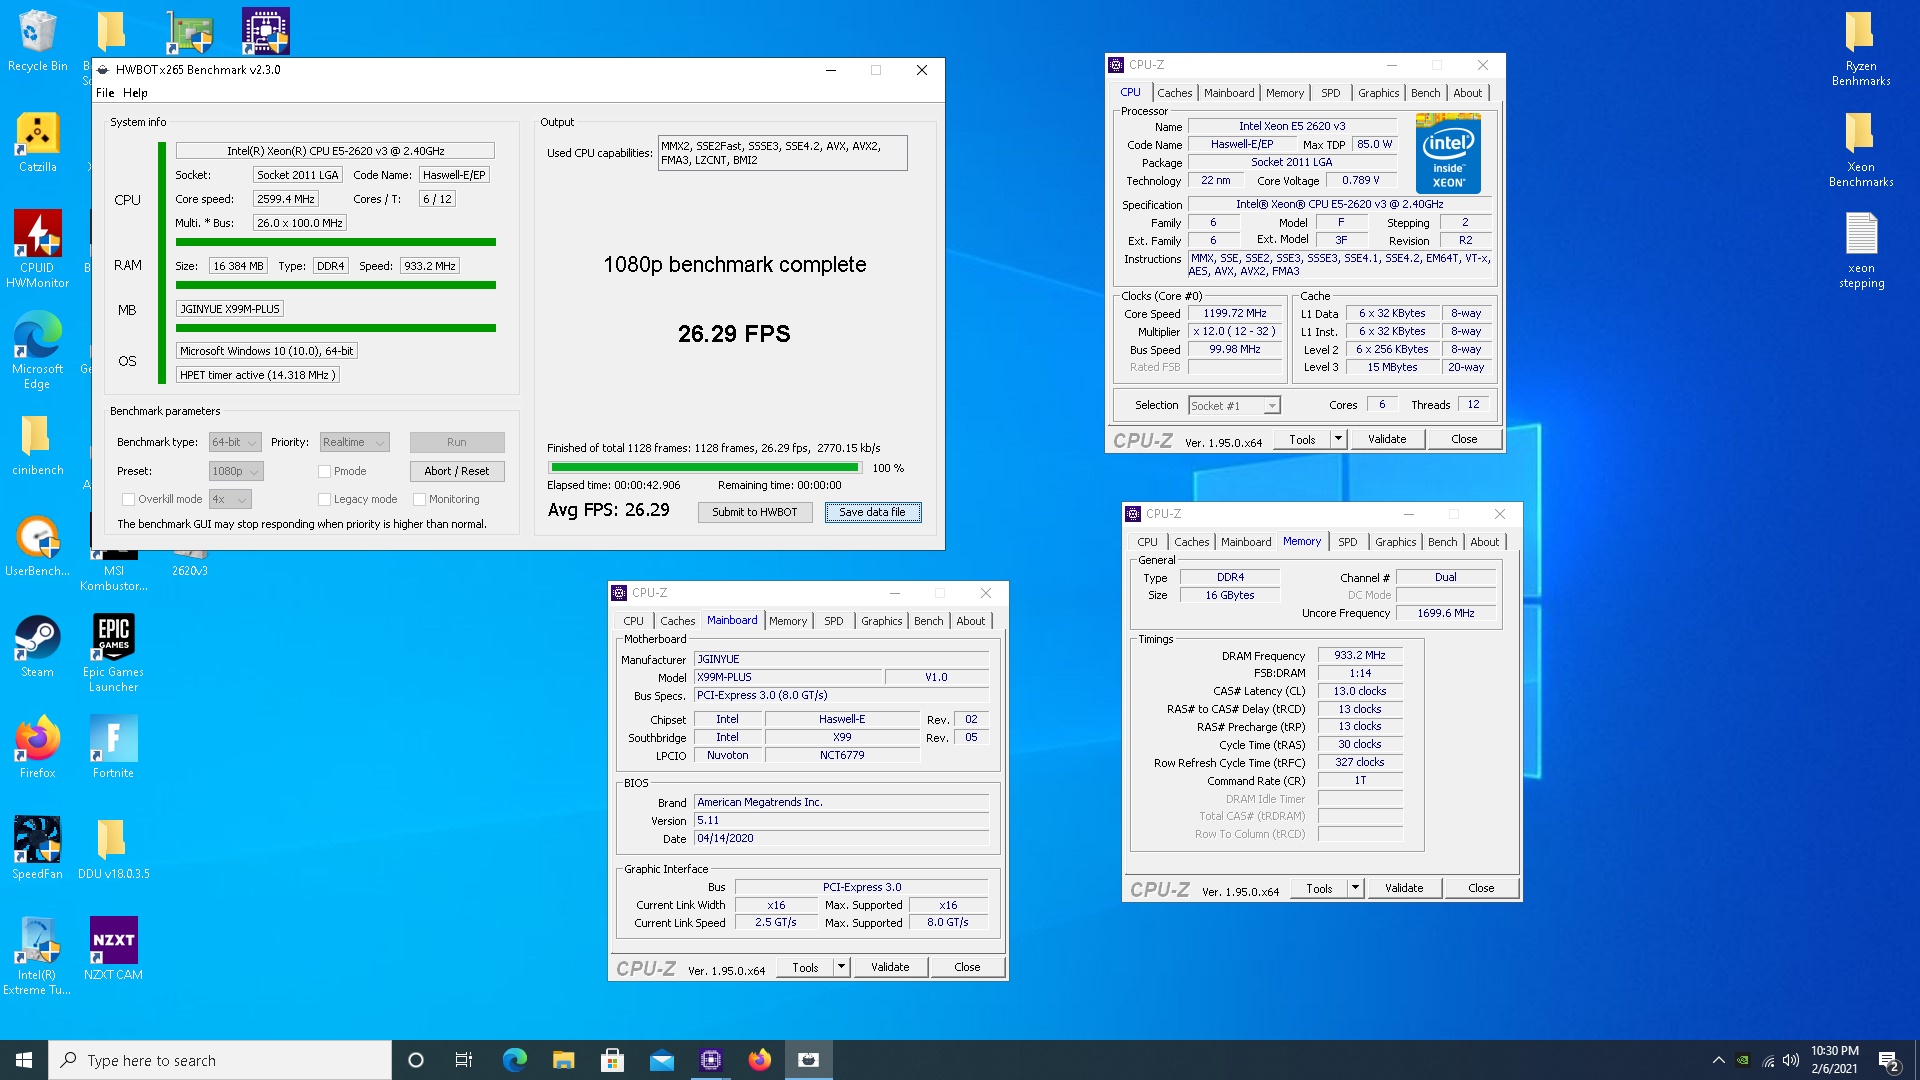Switch to Caches tab in CPU window
Image resolution: width=1920 pixels, height=1080 pixels.
(x=1174, y=93)
